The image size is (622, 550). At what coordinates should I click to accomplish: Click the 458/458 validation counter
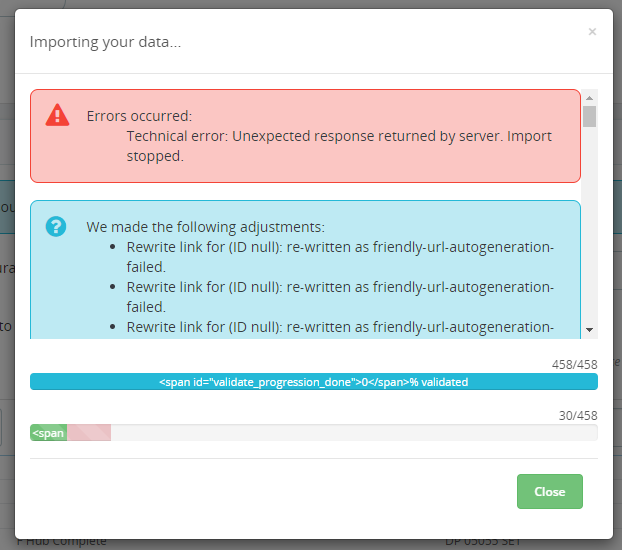pyautogui.click(x=574, y=365)
